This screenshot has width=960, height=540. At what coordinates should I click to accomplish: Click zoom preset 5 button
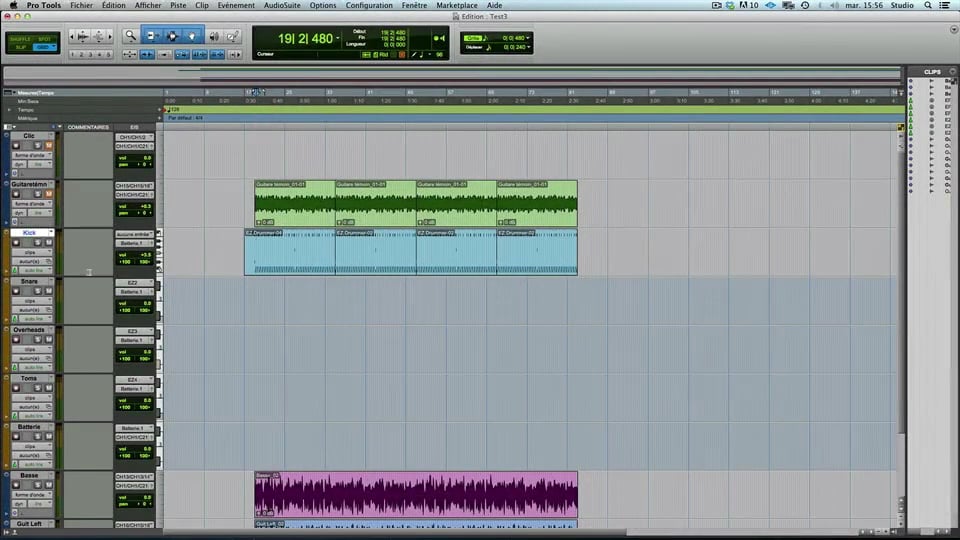click(109, 54)
